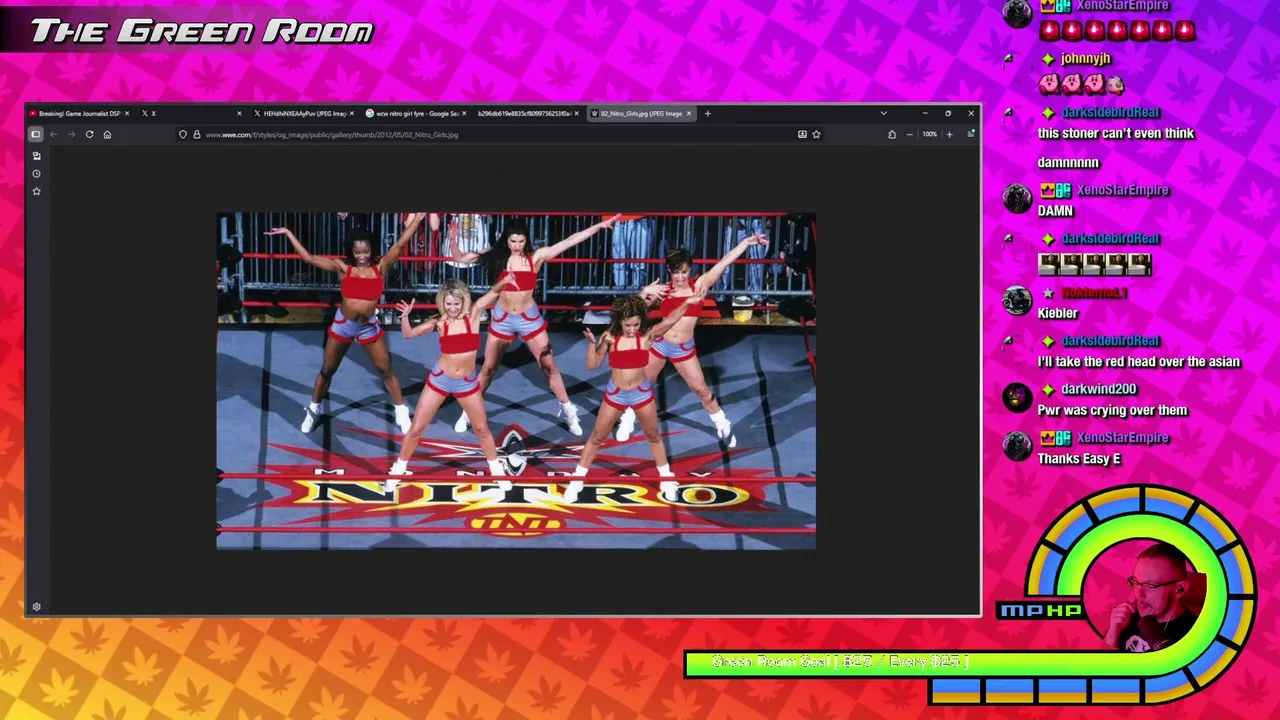The image size is (1280, 720).
Task: Open the browser home page
Action: [107, 134]
